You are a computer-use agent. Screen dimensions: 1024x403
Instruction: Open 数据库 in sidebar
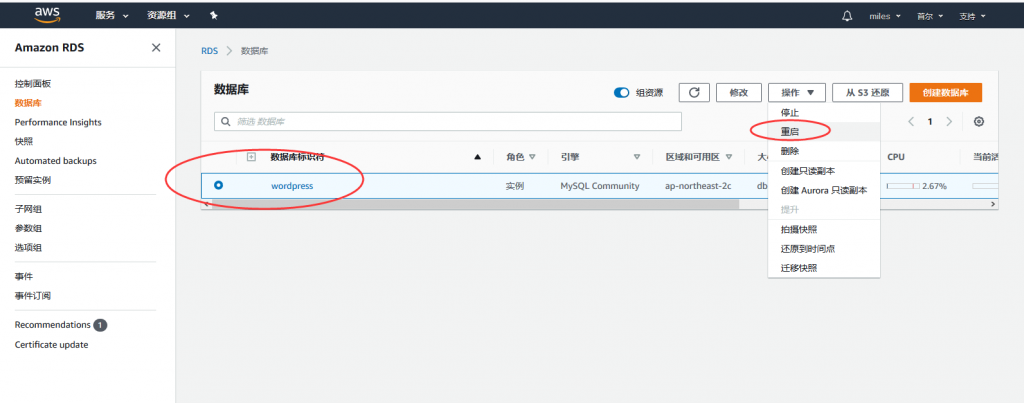coord(28,103)
